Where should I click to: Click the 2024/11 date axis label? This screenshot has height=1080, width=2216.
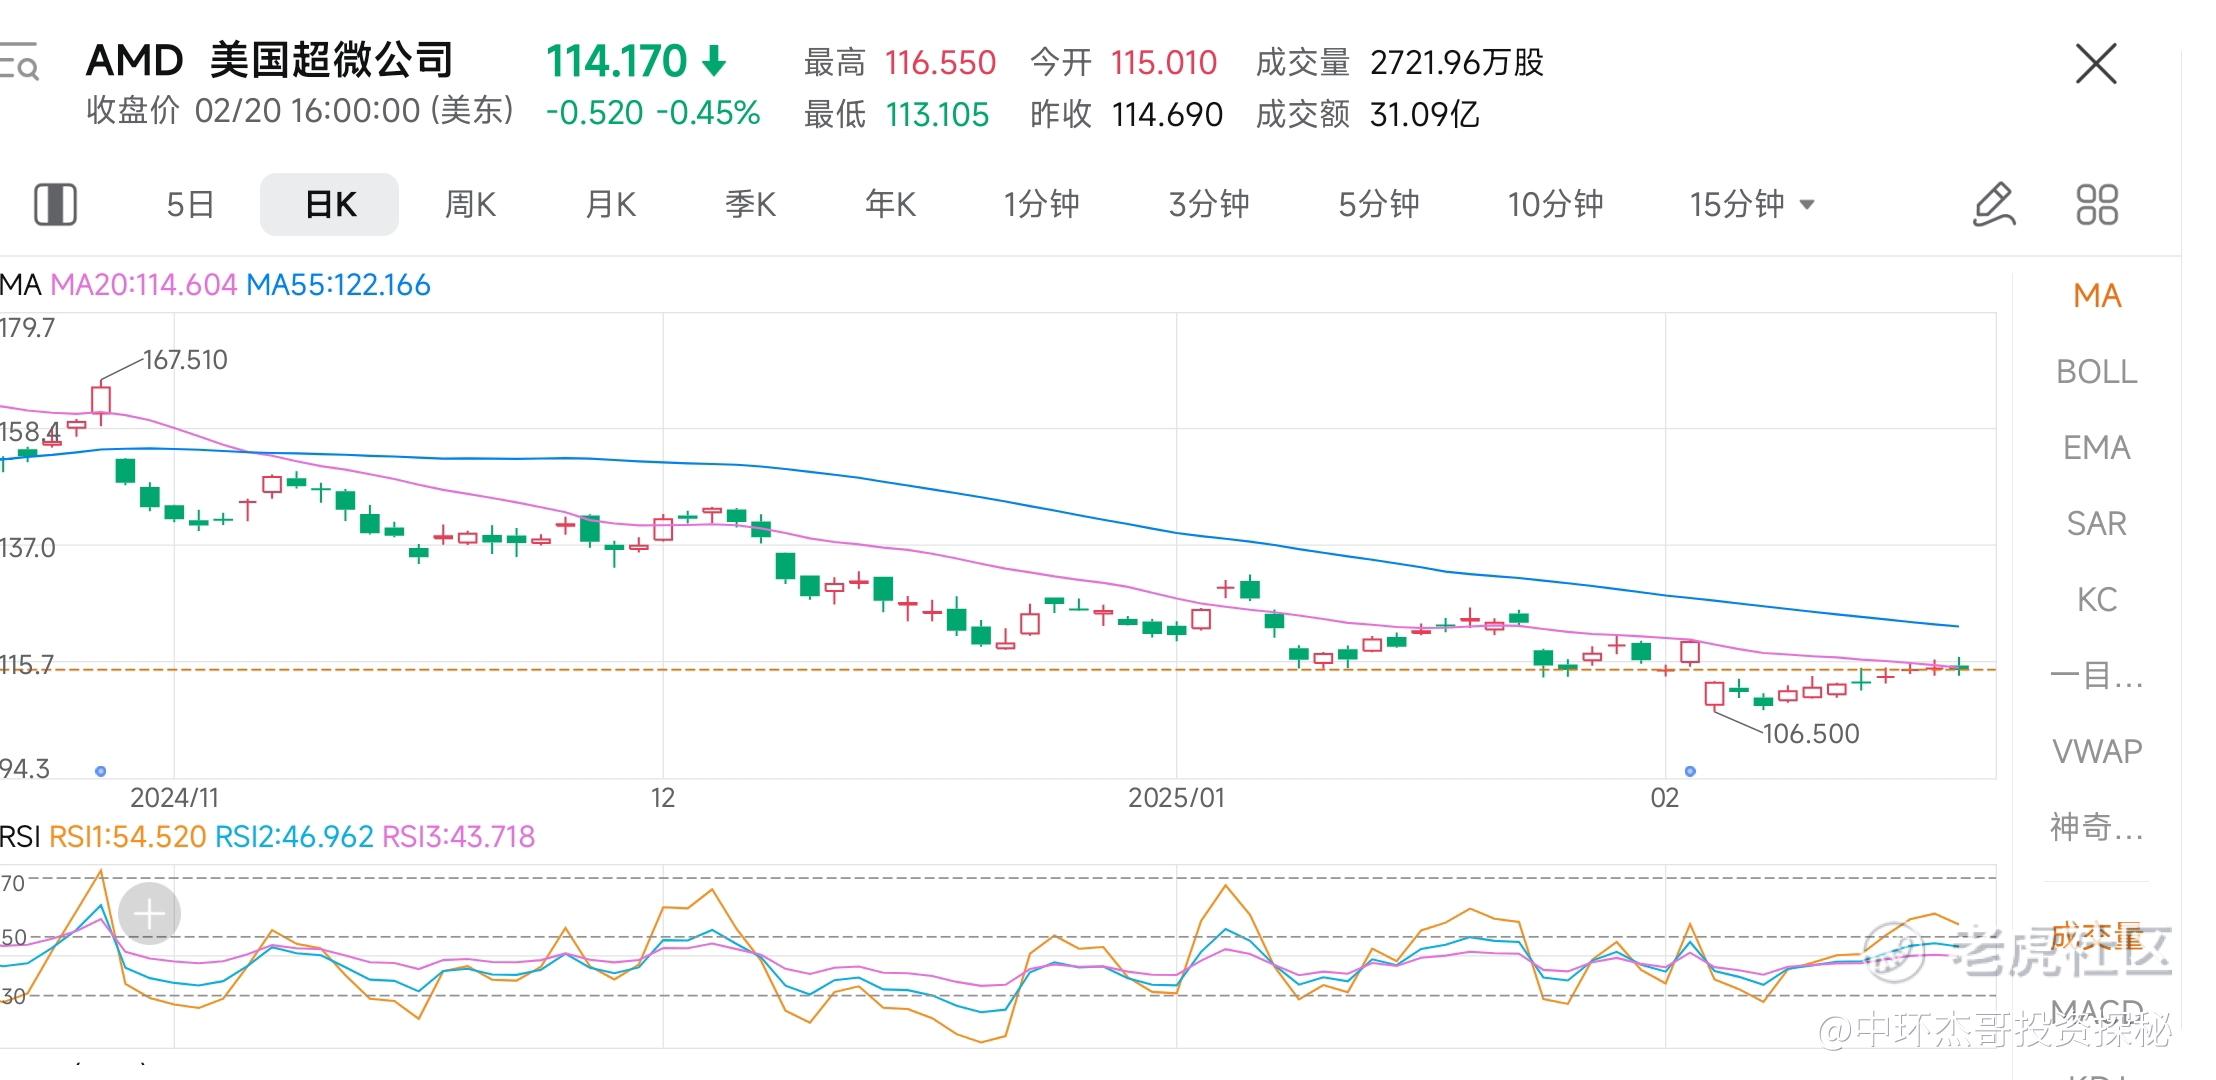174,798
